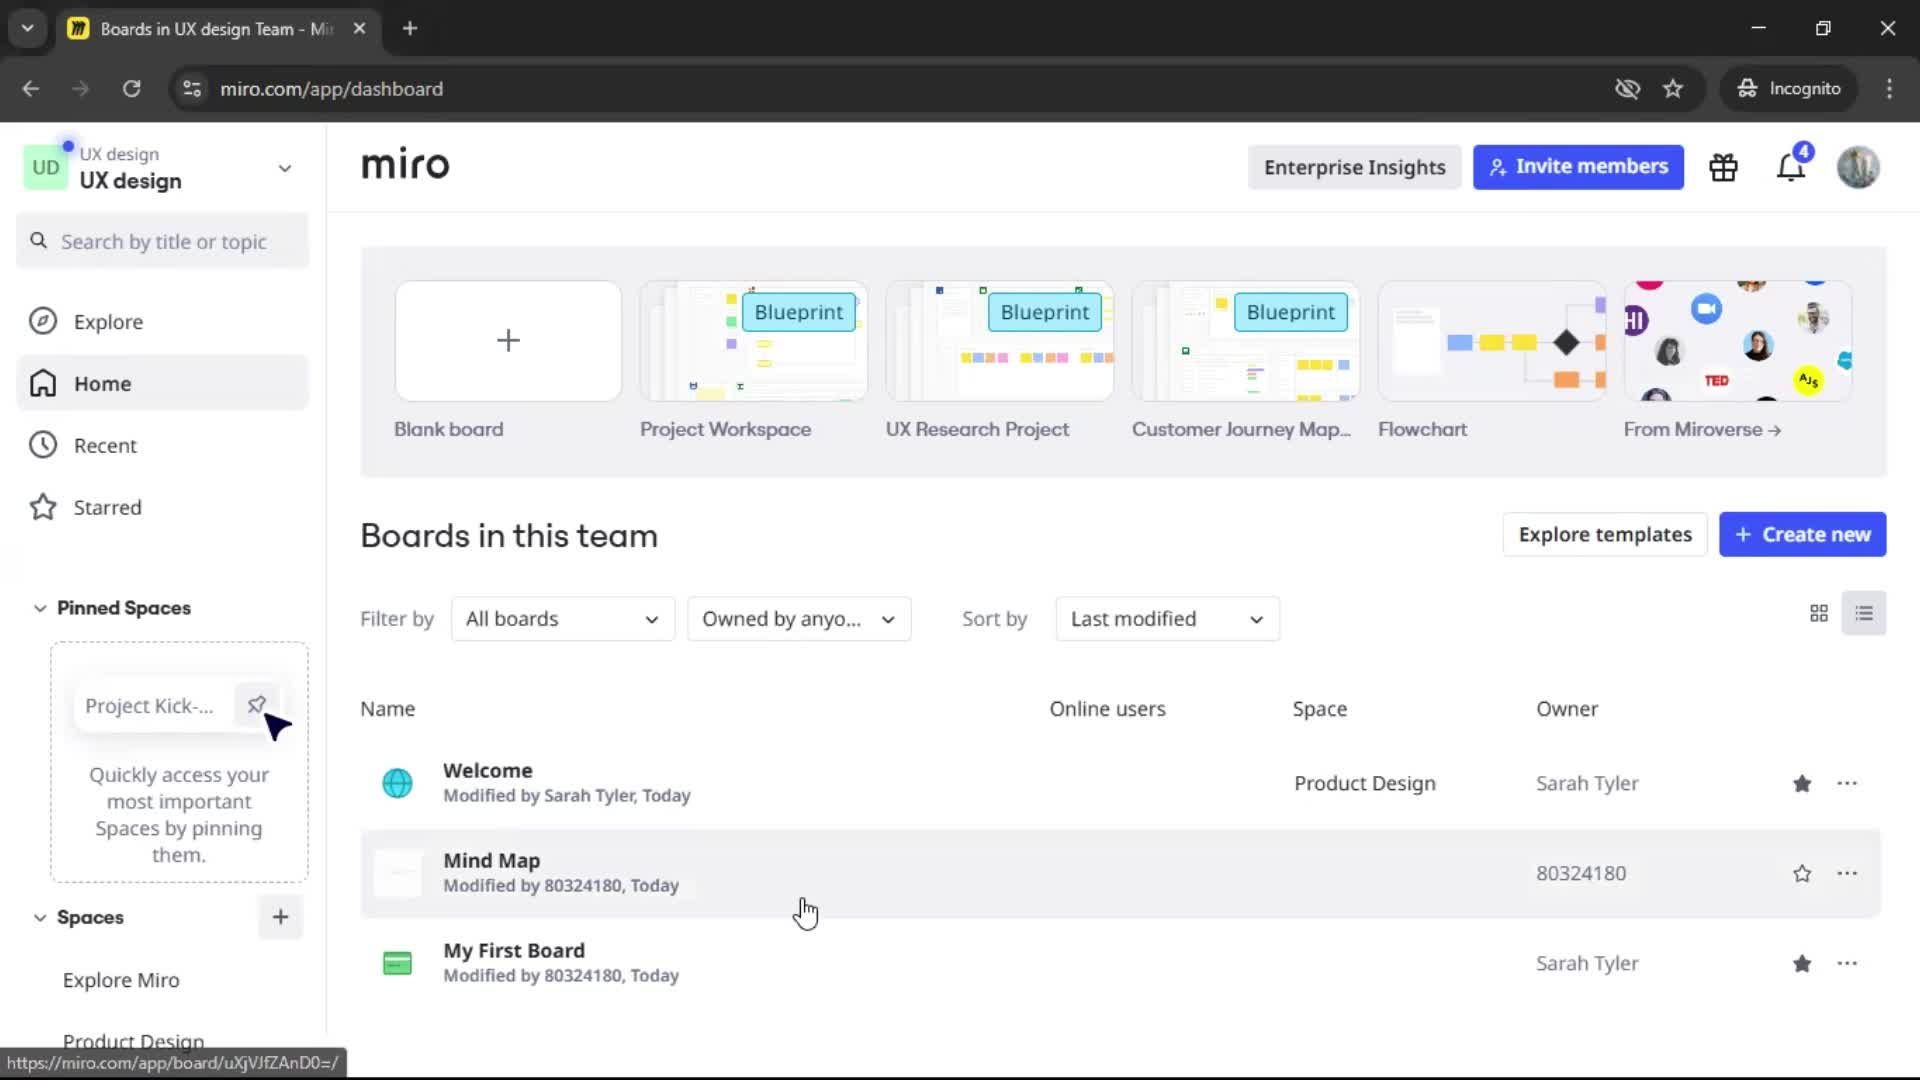Click Explore templates button
This screenshot has height=1080, width=1920.
[1604, 535]
